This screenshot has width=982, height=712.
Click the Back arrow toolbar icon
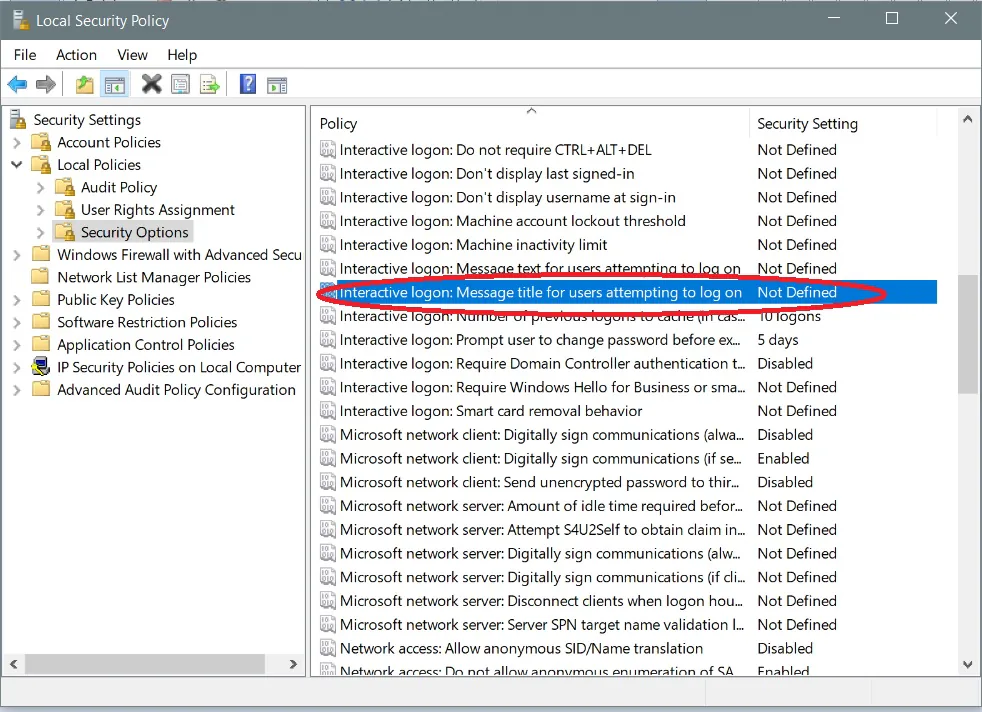[17, 84]
